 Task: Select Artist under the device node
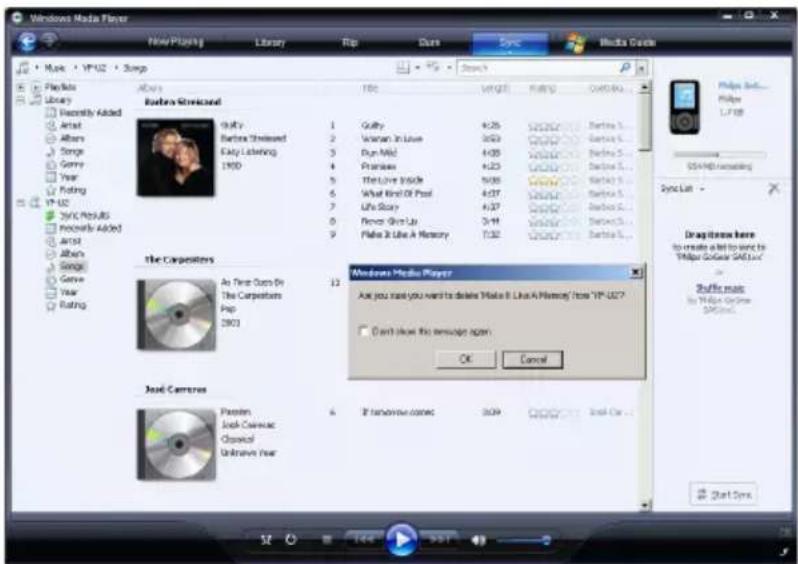(x=70, y=241)
